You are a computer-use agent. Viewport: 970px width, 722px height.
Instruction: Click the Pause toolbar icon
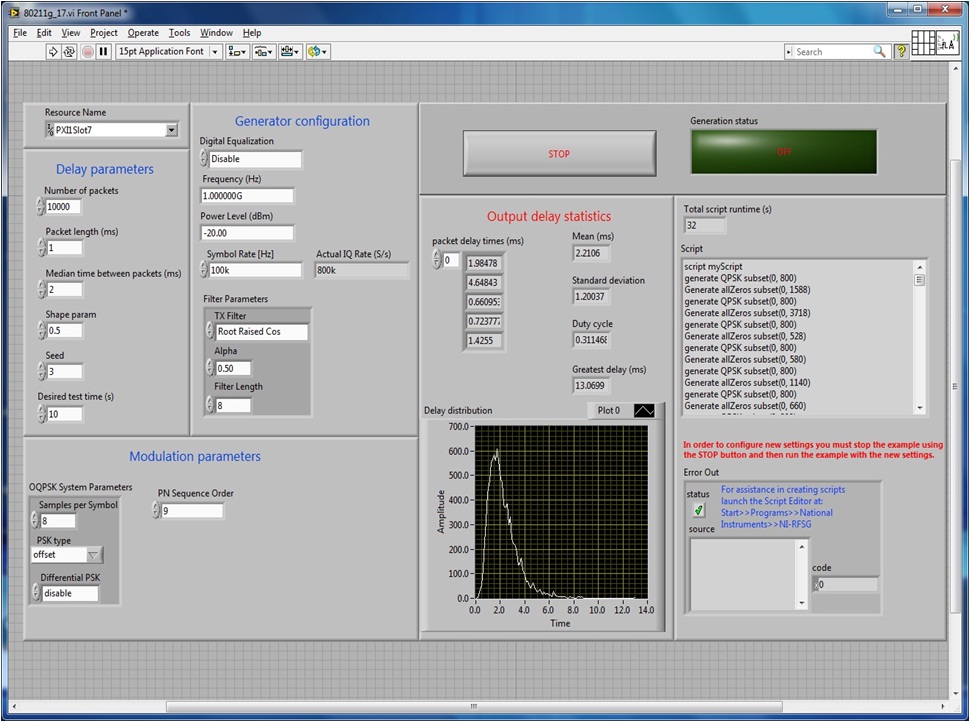point(103,51)
